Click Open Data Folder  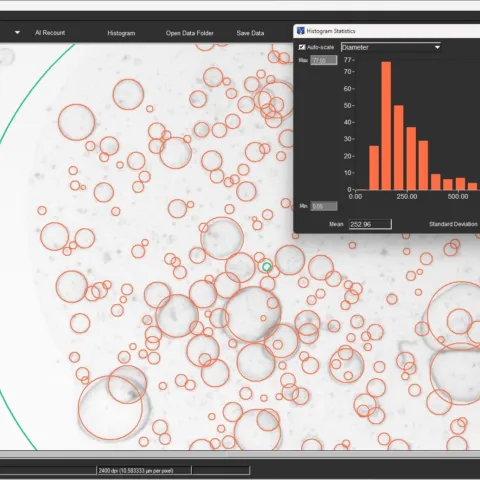190,33
